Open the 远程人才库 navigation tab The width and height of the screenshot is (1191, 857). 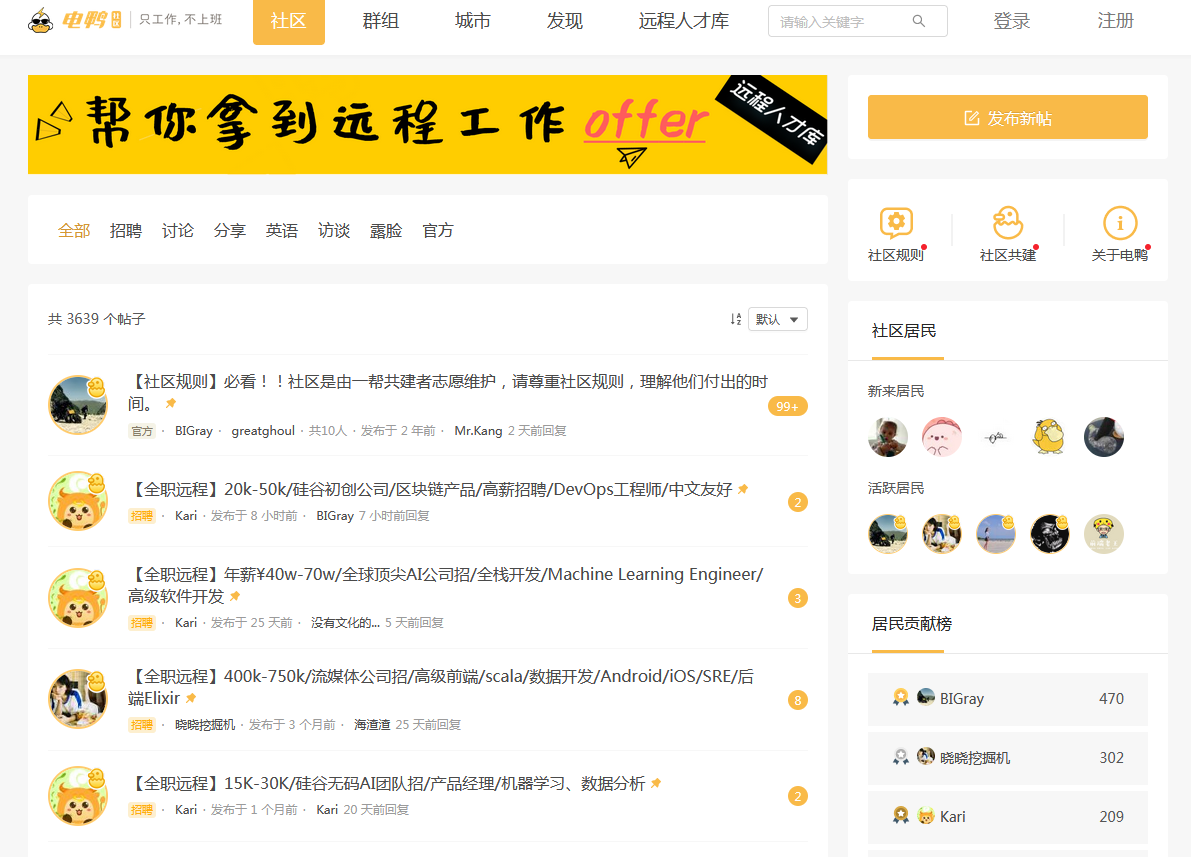pyautogui.click(x=684, y=21)
